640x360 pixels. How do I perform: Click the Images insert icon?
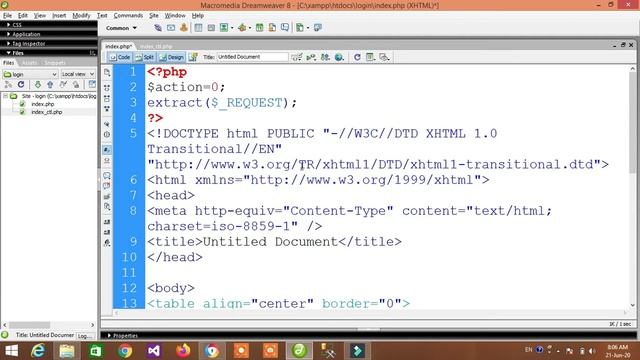pyautogui.click(x=224, y=28)
